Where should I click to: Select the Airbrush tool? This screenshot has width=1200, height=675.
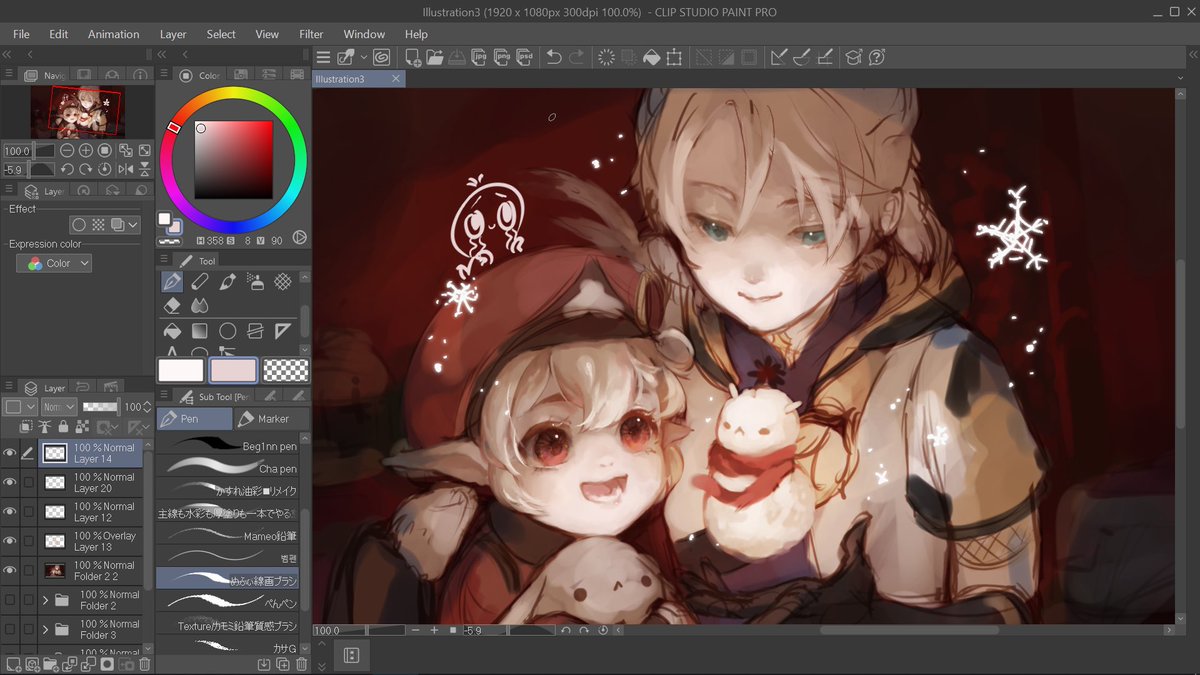256,282
